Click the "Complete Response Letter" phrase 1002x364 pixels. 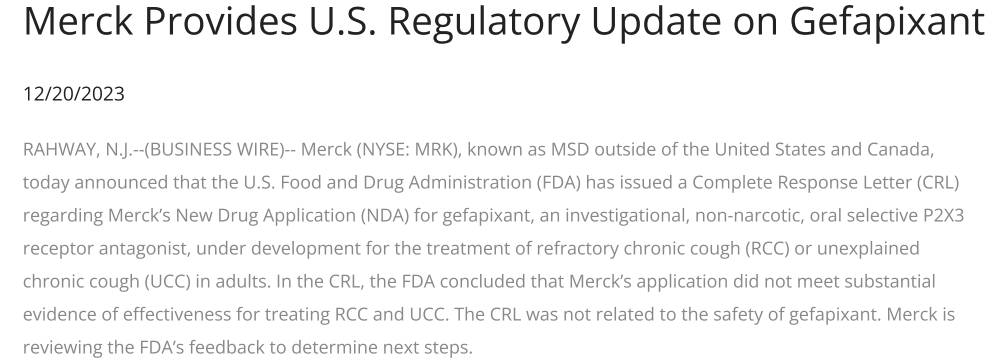tap(801, 183)
